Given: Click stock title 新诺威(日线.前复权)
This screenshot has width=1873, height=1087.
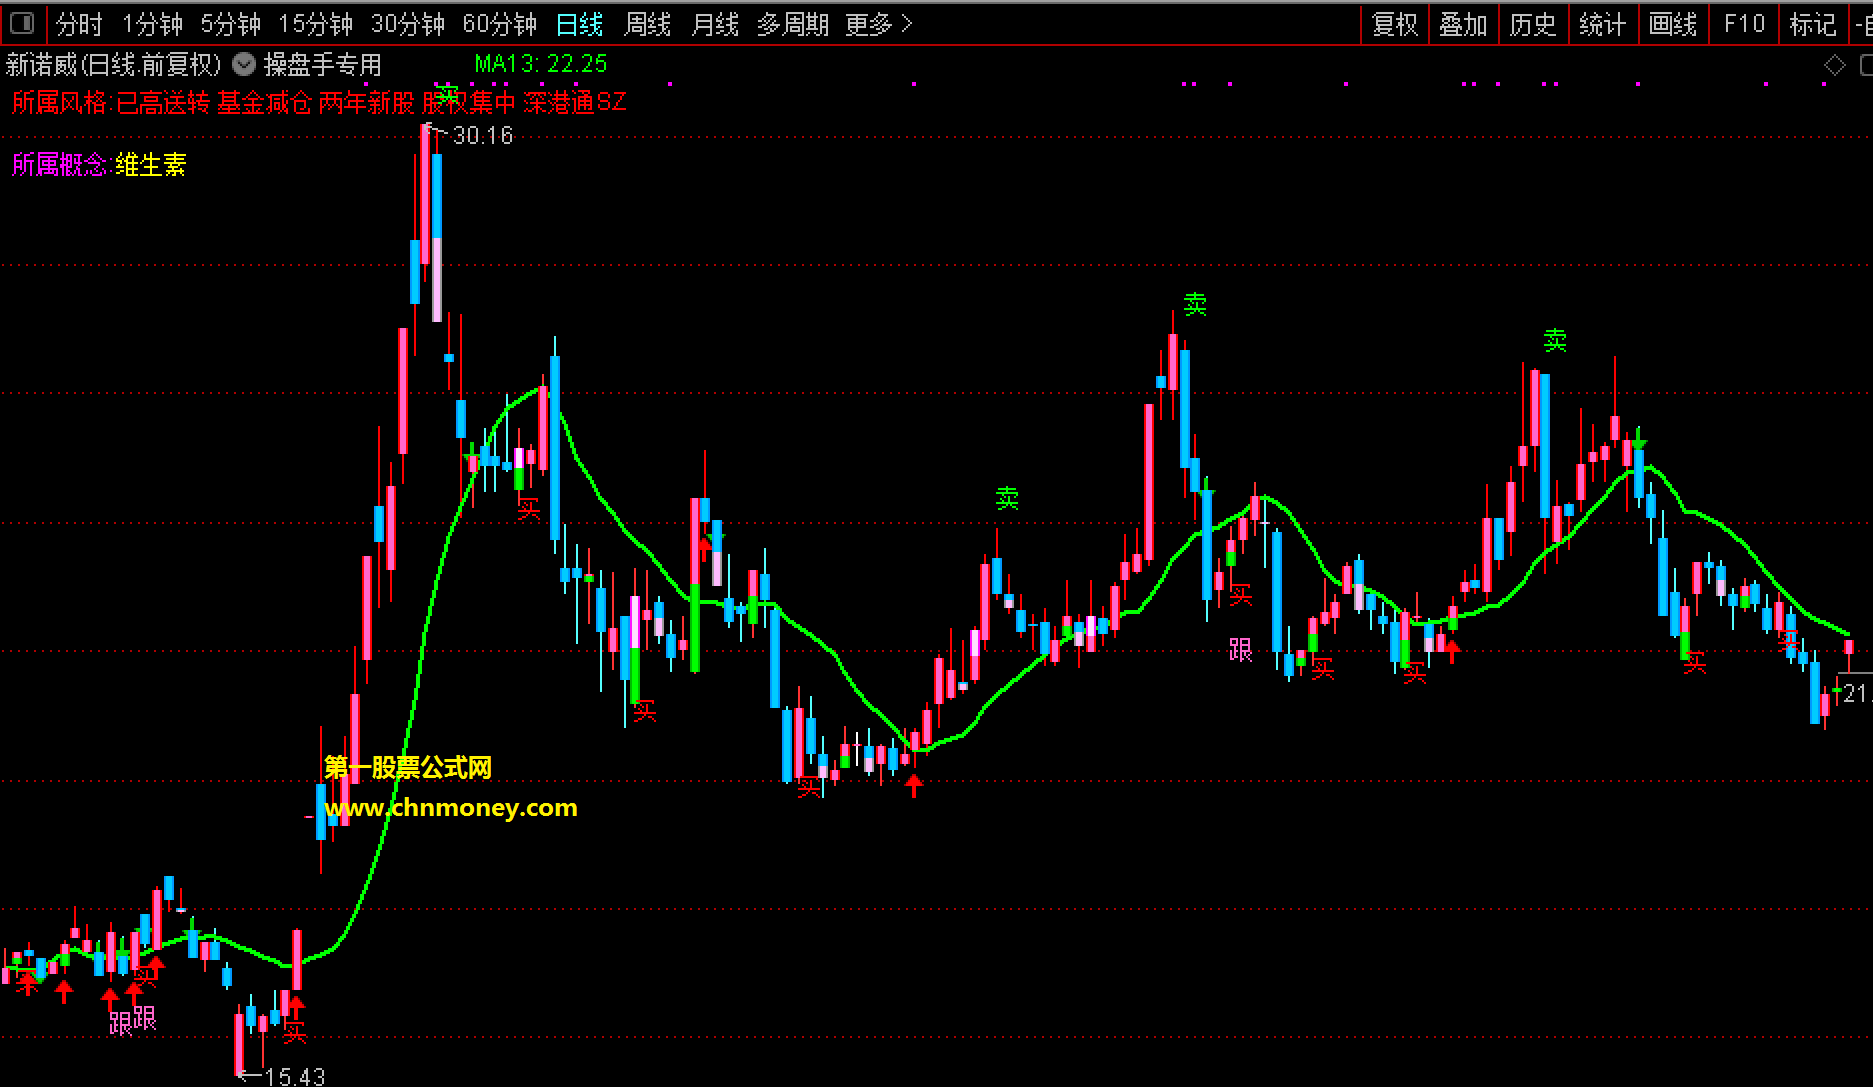Looking at the screenshot, I should pos(114,65).
